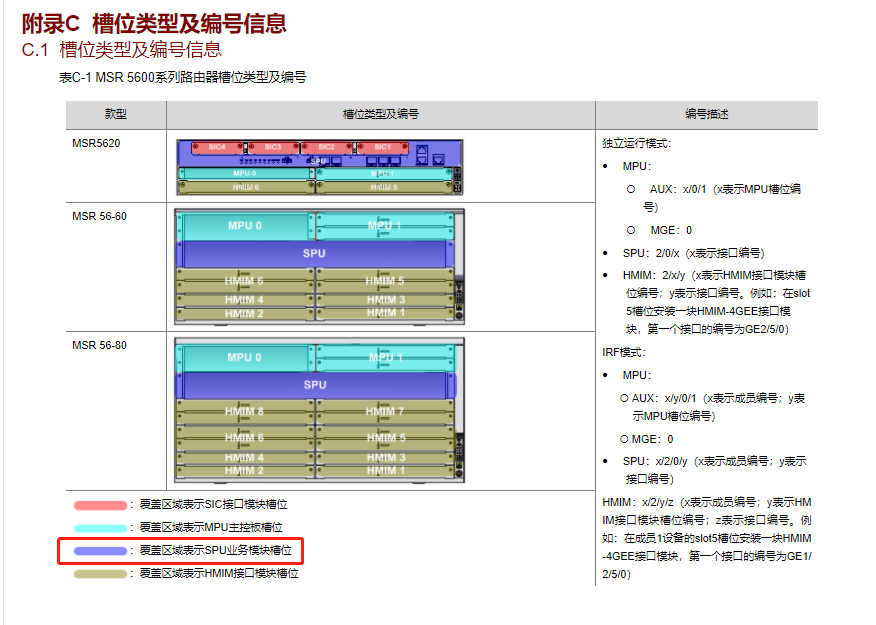Click HMIM 6 slot in MSR 56-80 diagram
Screen dimensions: 876x625
[x=245, y=438]
